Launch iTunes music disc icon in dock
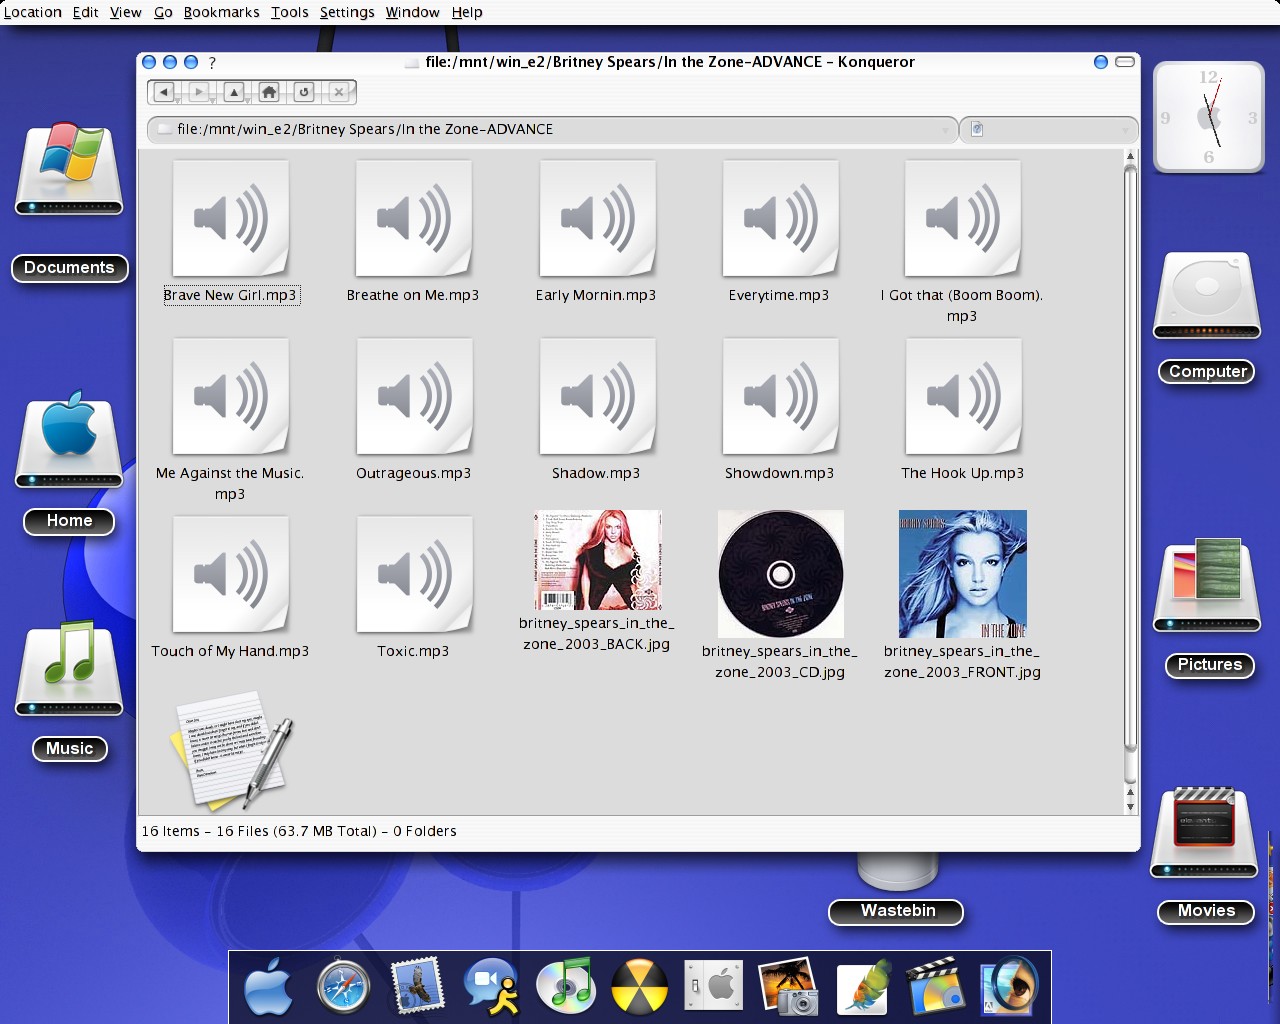Image resolution: width=1280 pixels, height=1024 pixels. click(565, 986)
